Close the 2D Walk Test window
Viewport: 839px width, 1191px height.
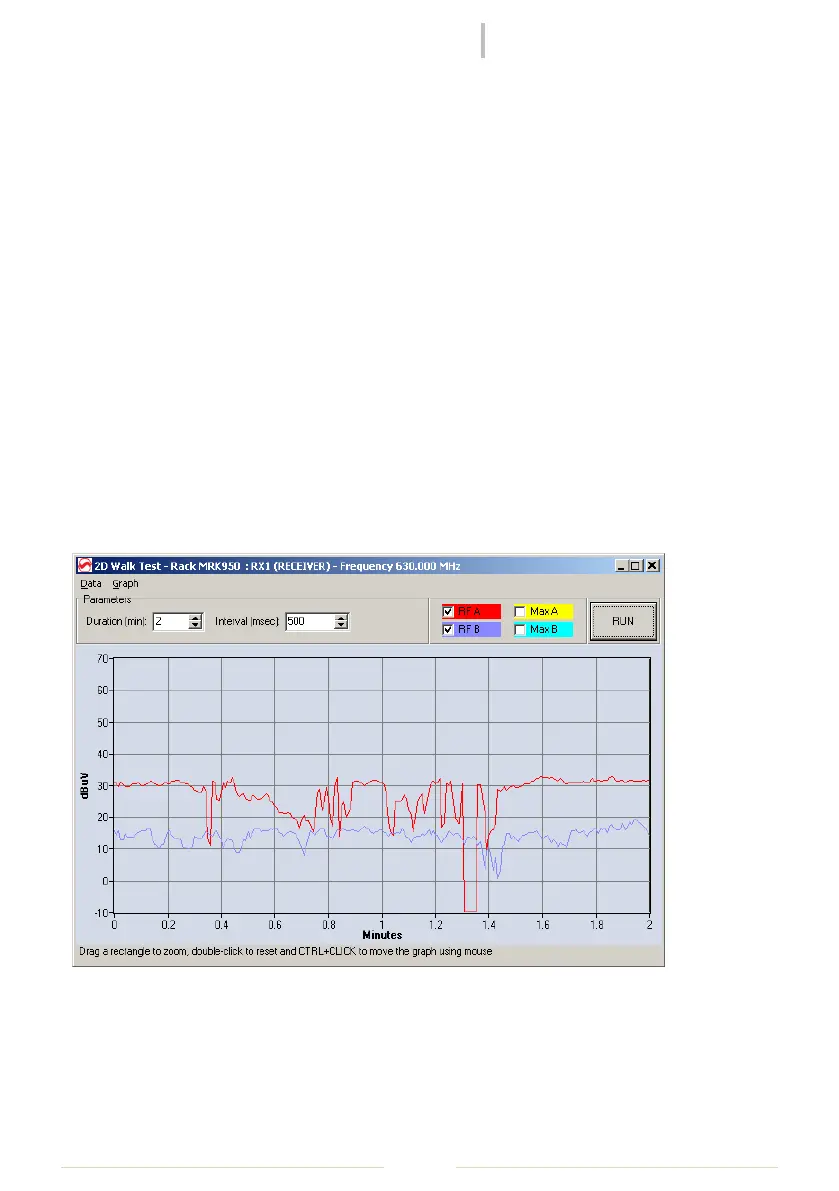tap(652, 566)
